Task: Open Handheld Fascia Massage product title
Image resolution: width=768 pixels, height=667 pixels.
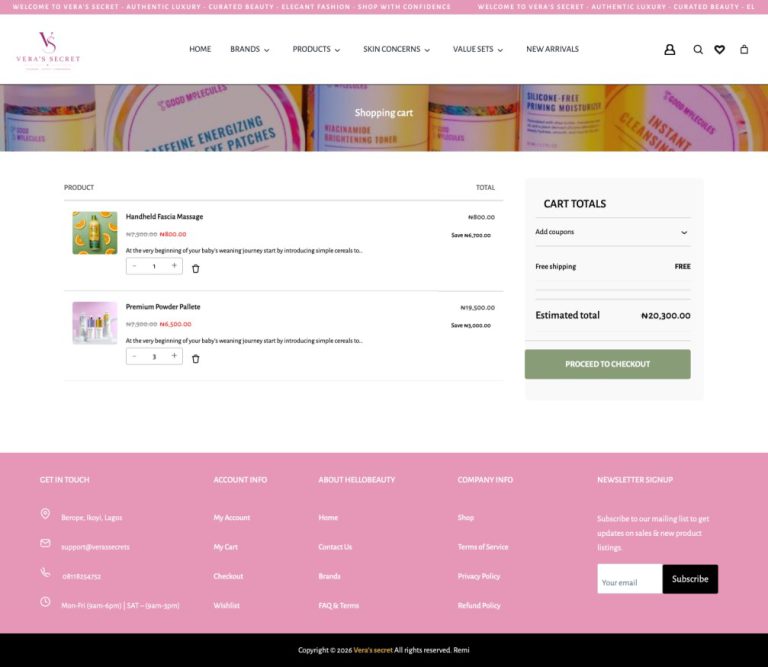Action: click(164, 216)
